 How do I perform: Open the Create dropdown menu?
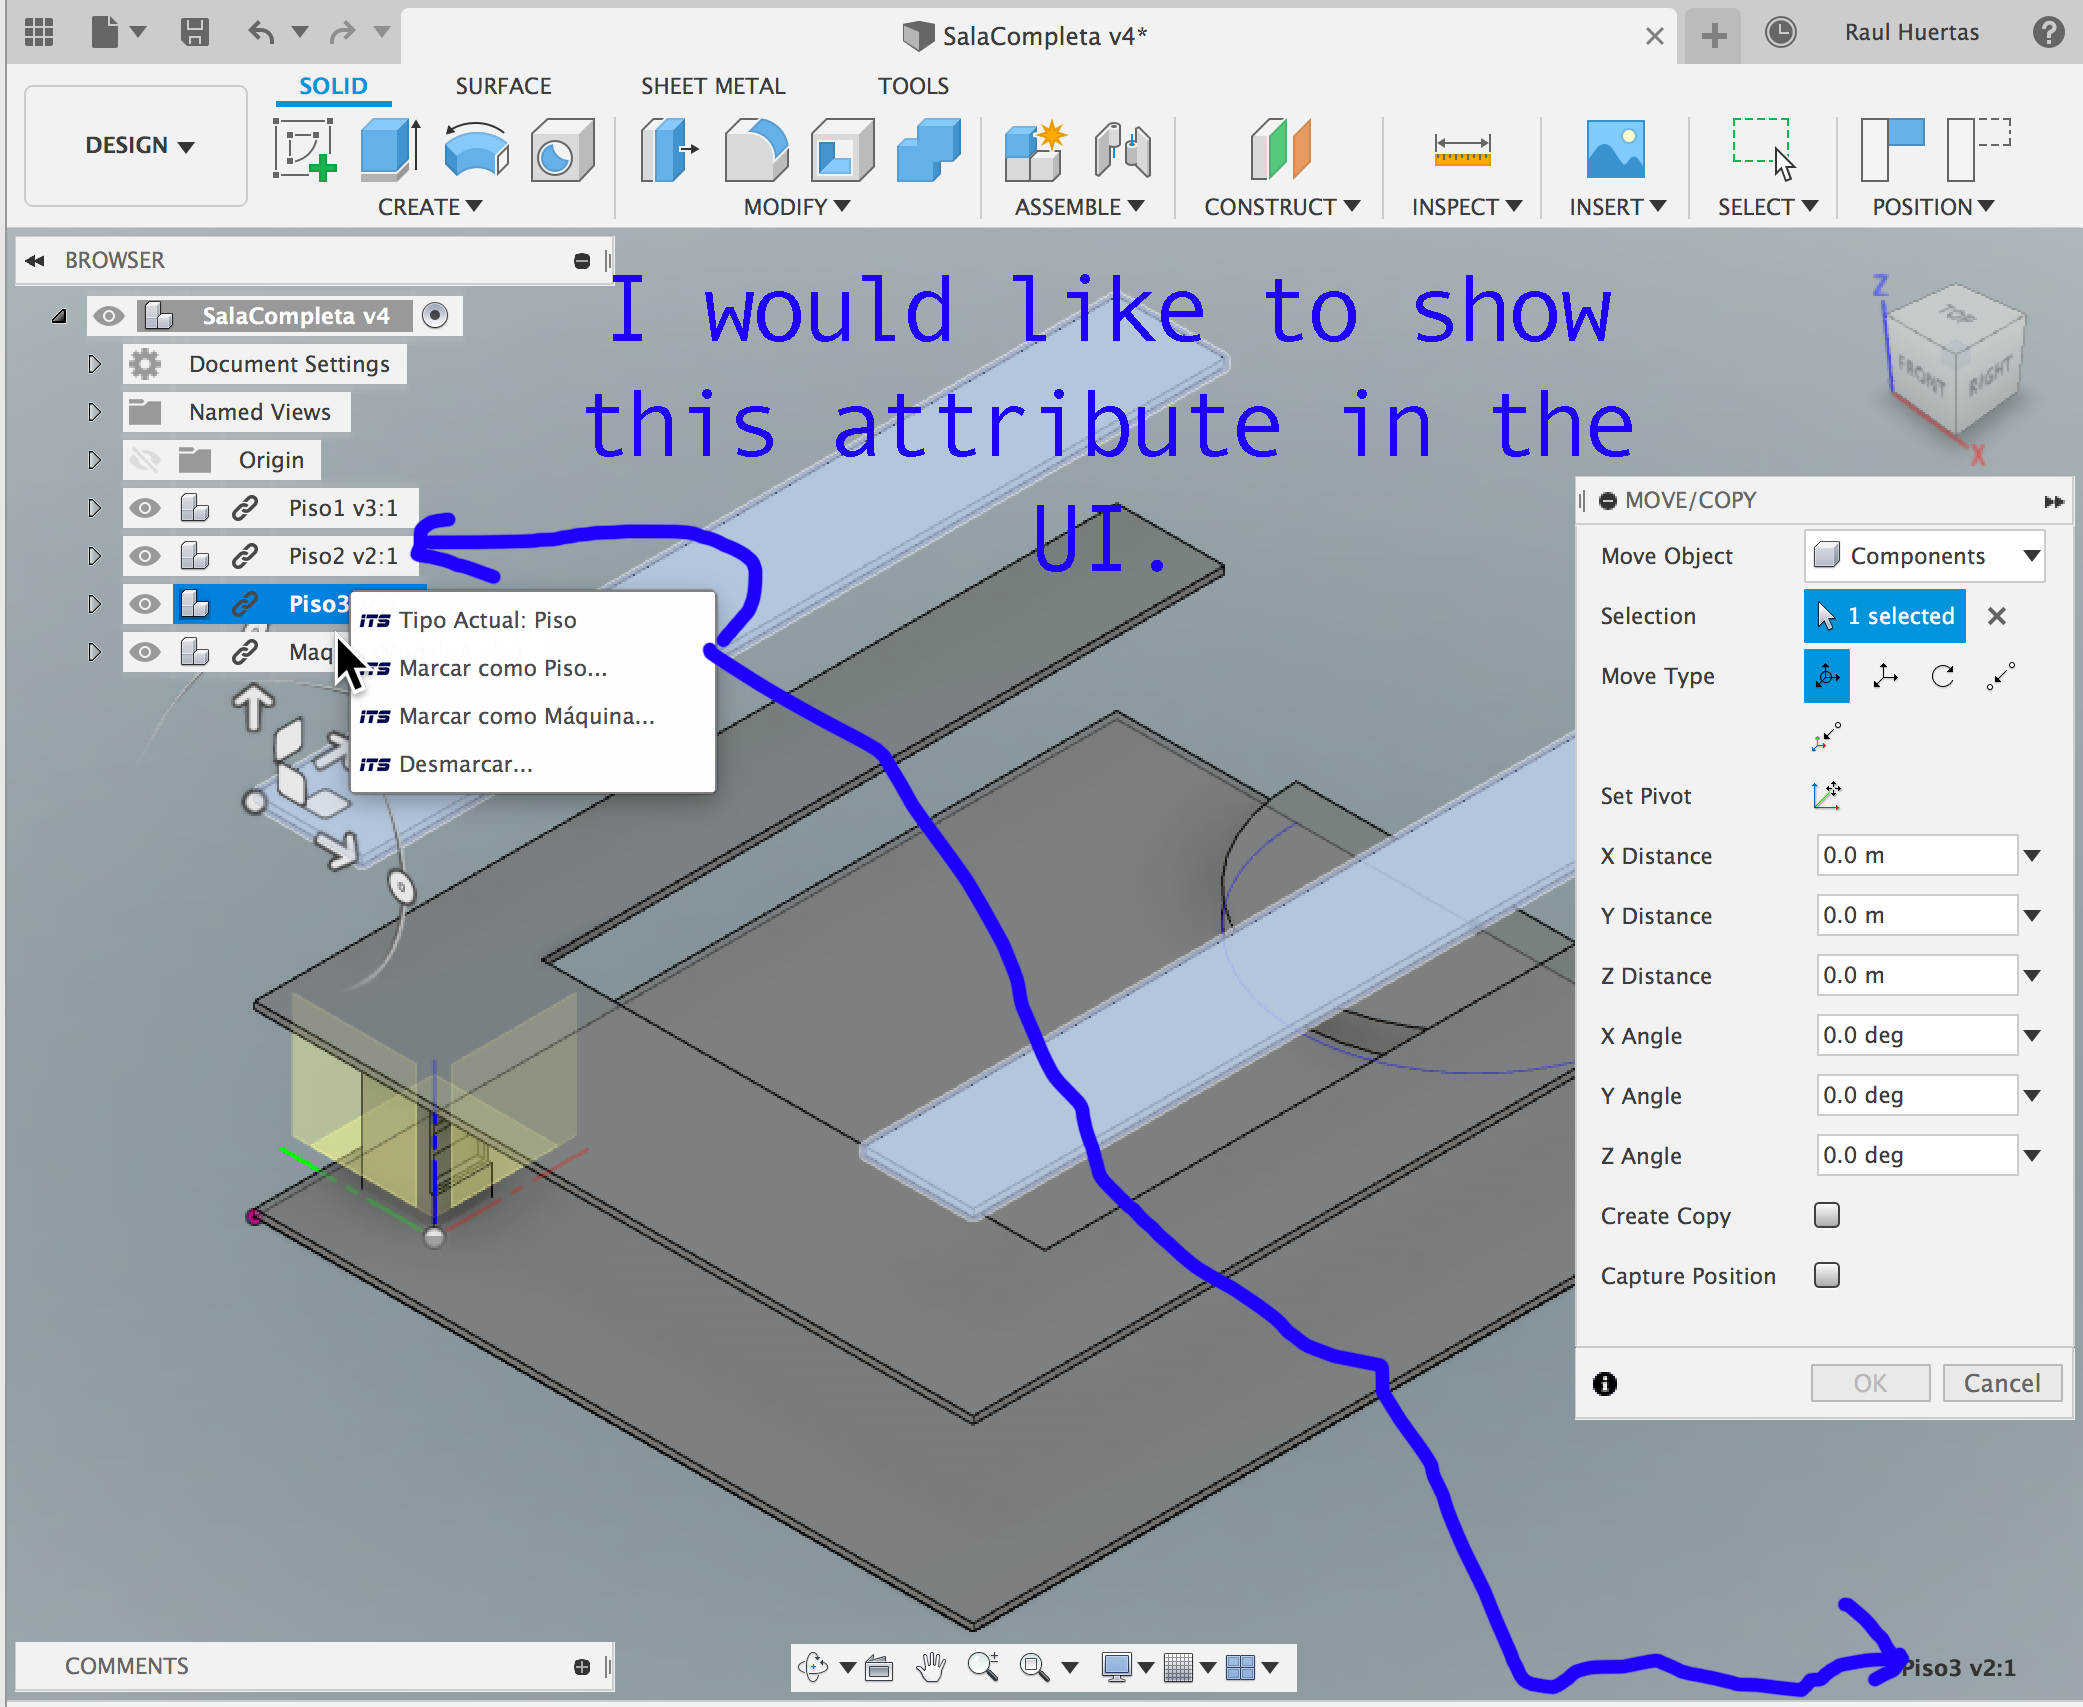click(x=430, y=207)
